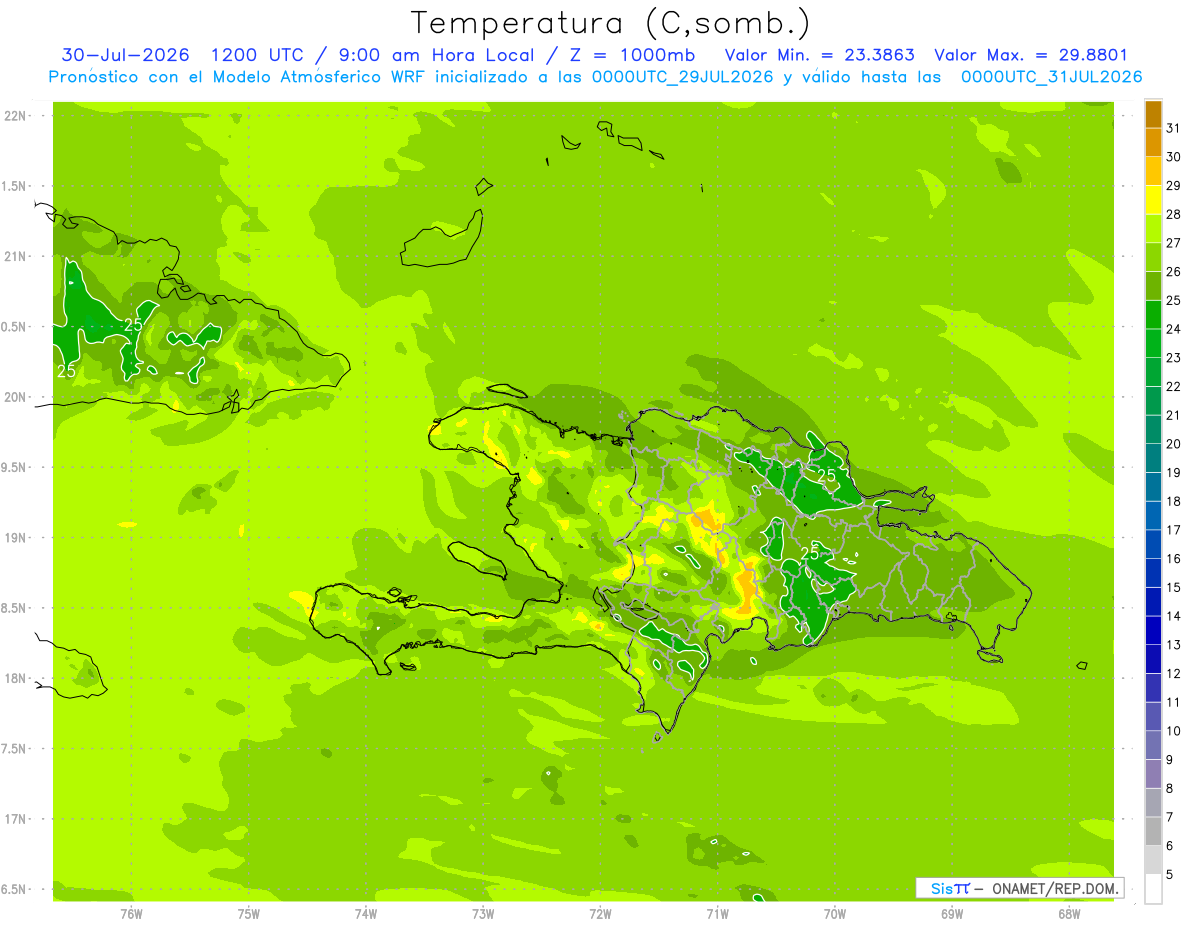Click the legend value 5
The height and width of the screenshot is (927, 1200).
pos(1169,875)
